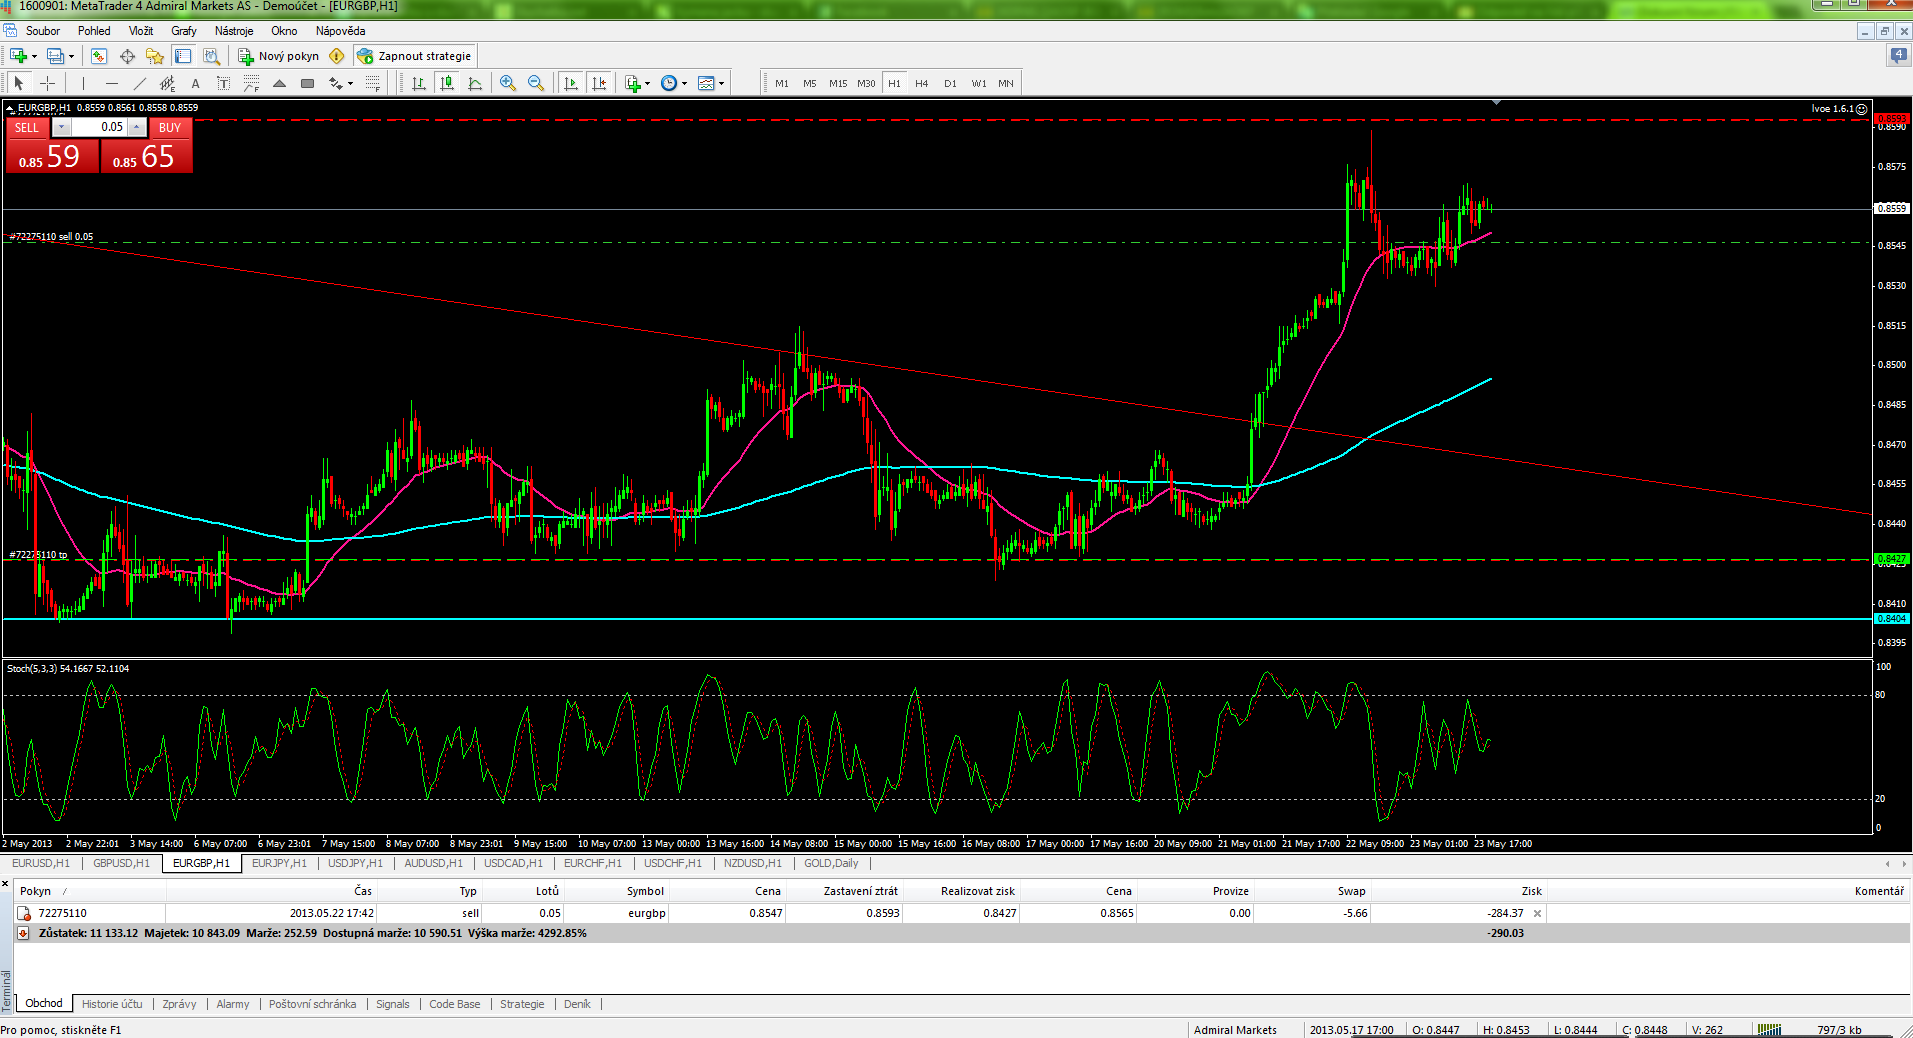
Task: Toggle the Data Window crosshair-circle icon
Action: coord(127,56)
